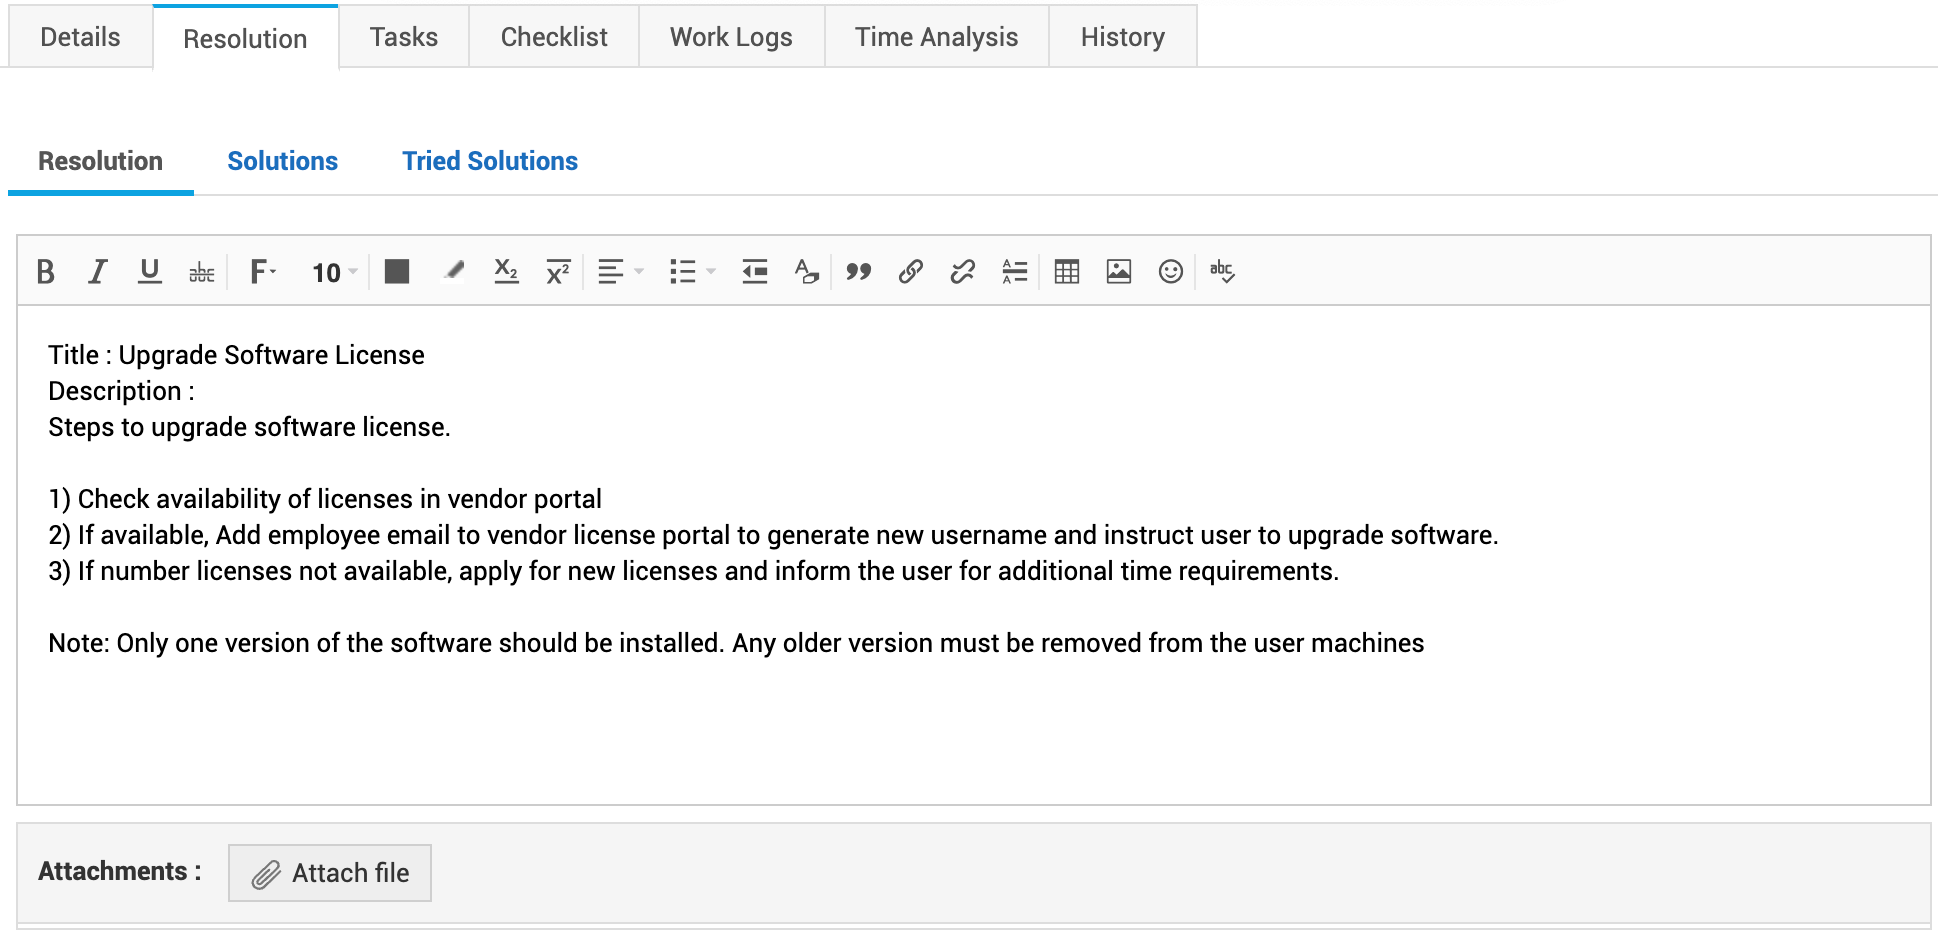Click the 'Description :' line
The height and width of the screenshot is (930, 1938).
pos(121,391)
